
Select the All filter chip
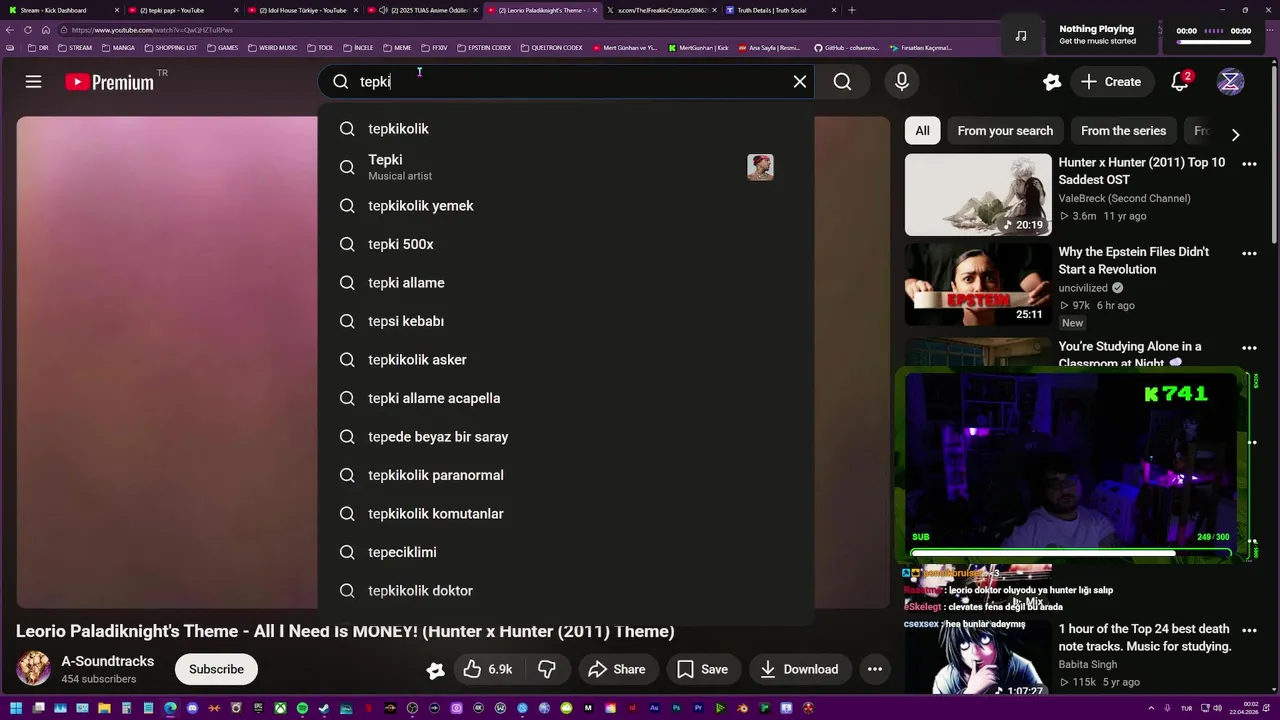[x=922, y=131]
